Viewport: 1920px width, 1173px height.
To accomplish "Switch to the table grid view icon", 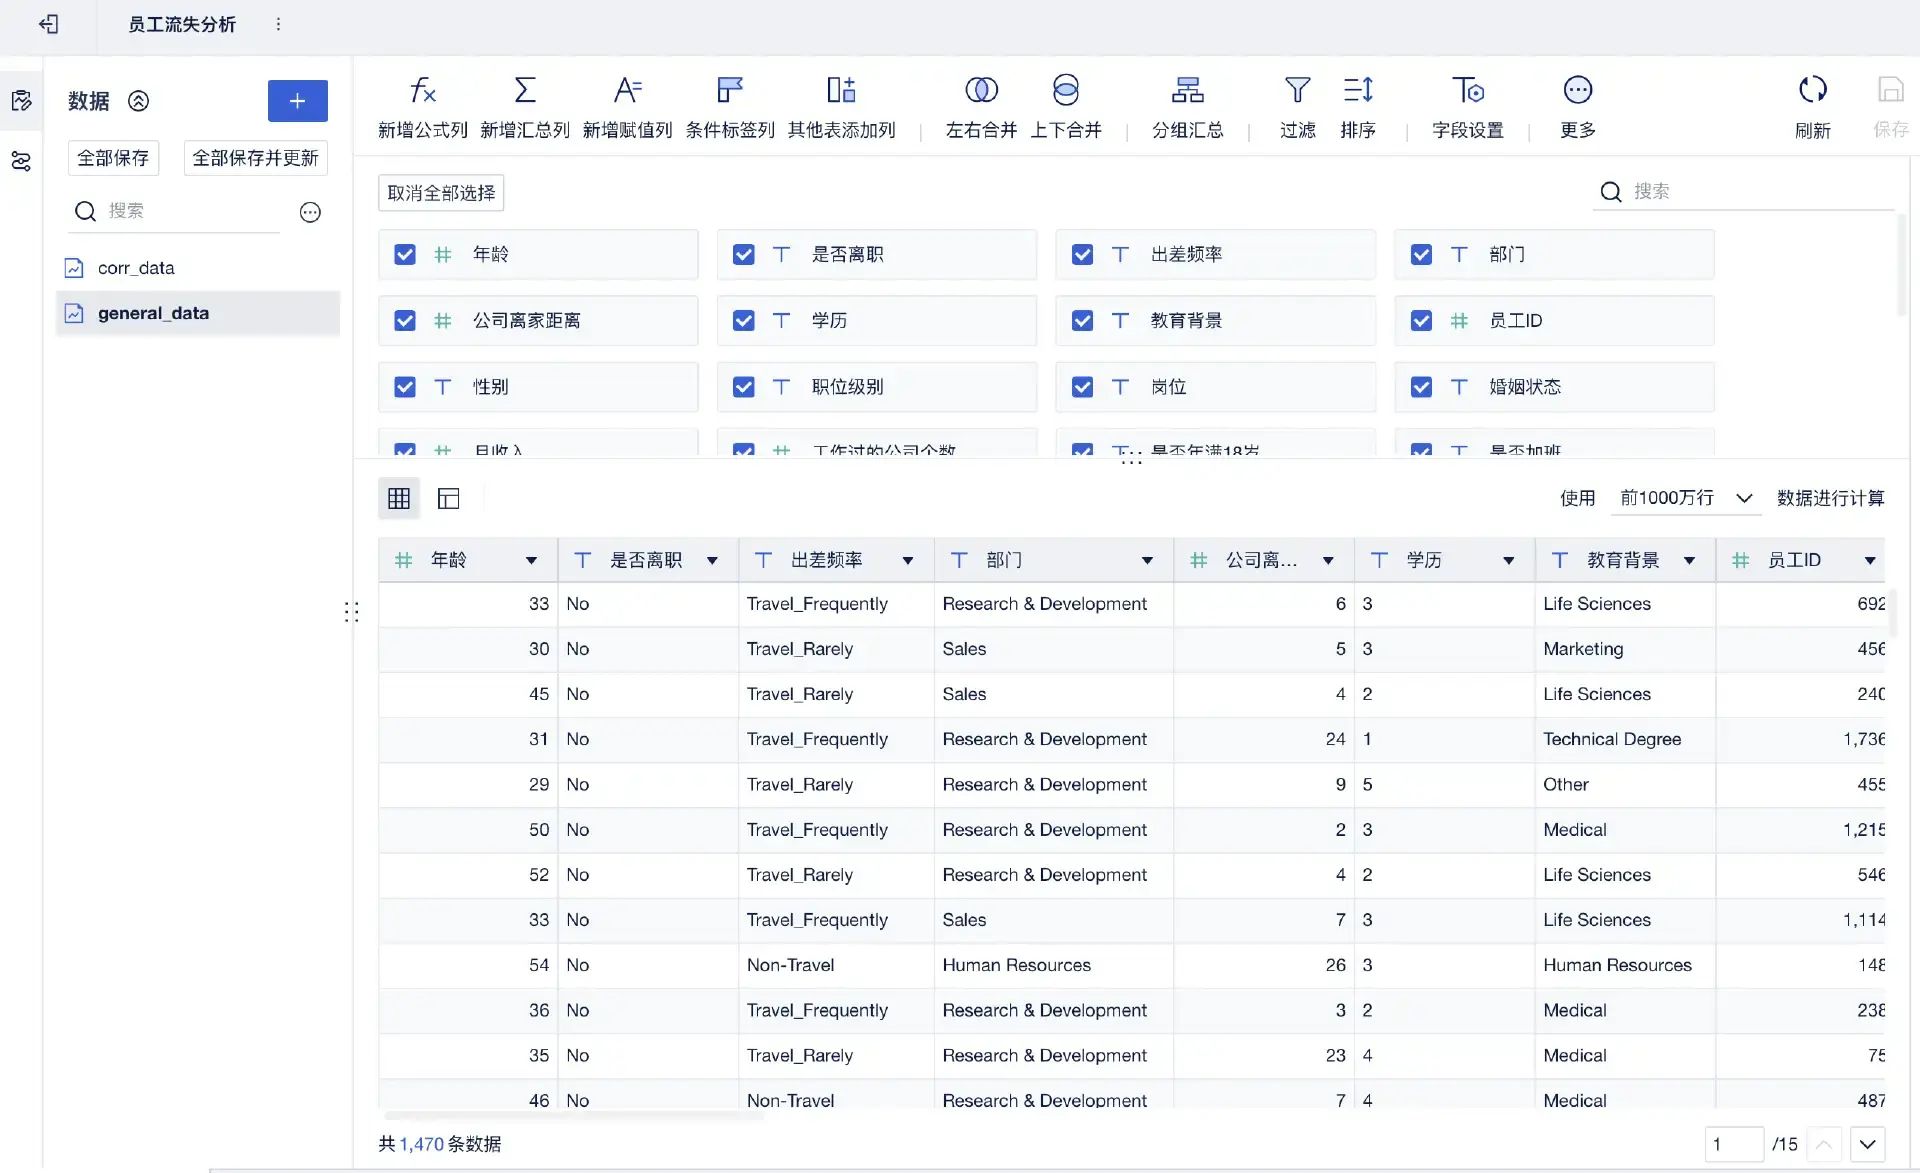I will (x=399, y=498).
